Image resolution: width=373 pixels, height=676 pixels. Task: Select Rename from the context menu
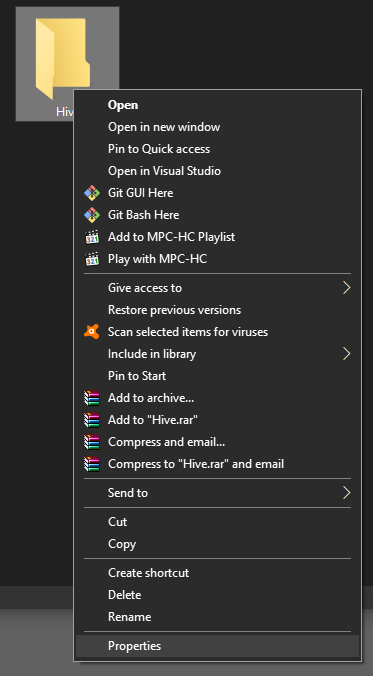217,617
